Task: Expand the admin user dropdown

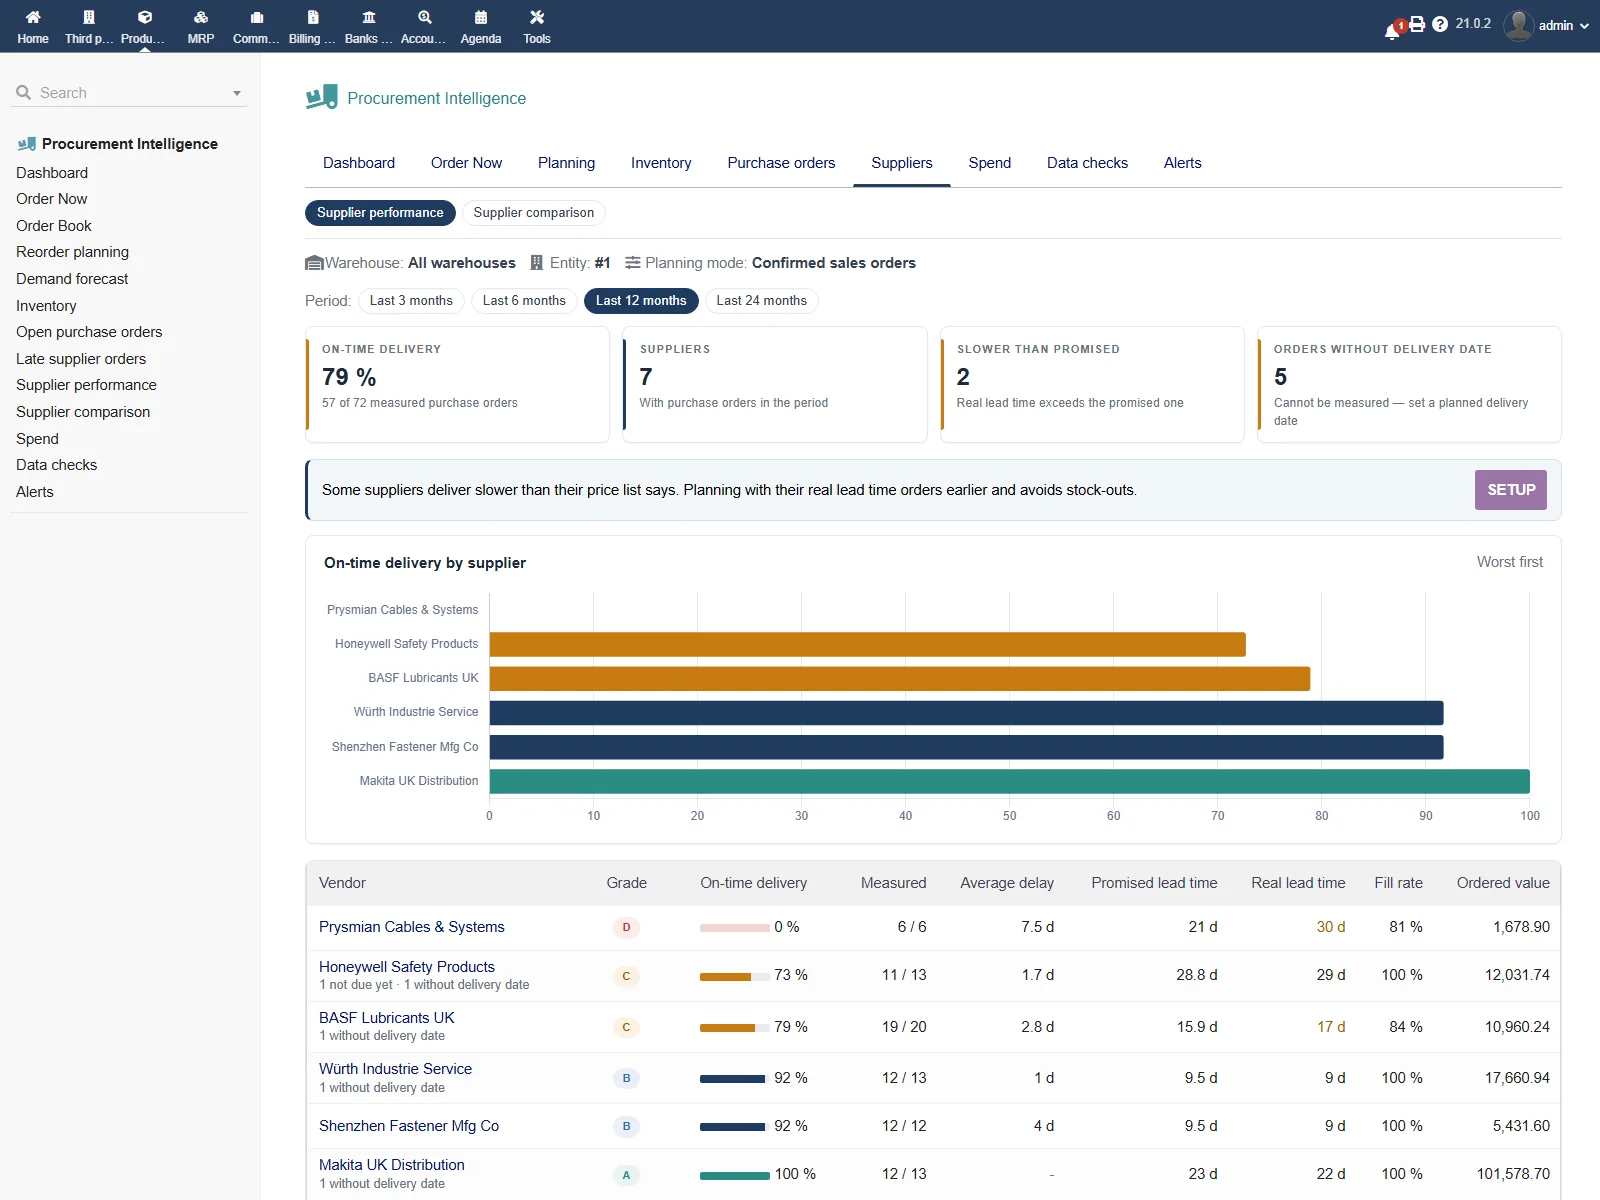Action: 1584,26
